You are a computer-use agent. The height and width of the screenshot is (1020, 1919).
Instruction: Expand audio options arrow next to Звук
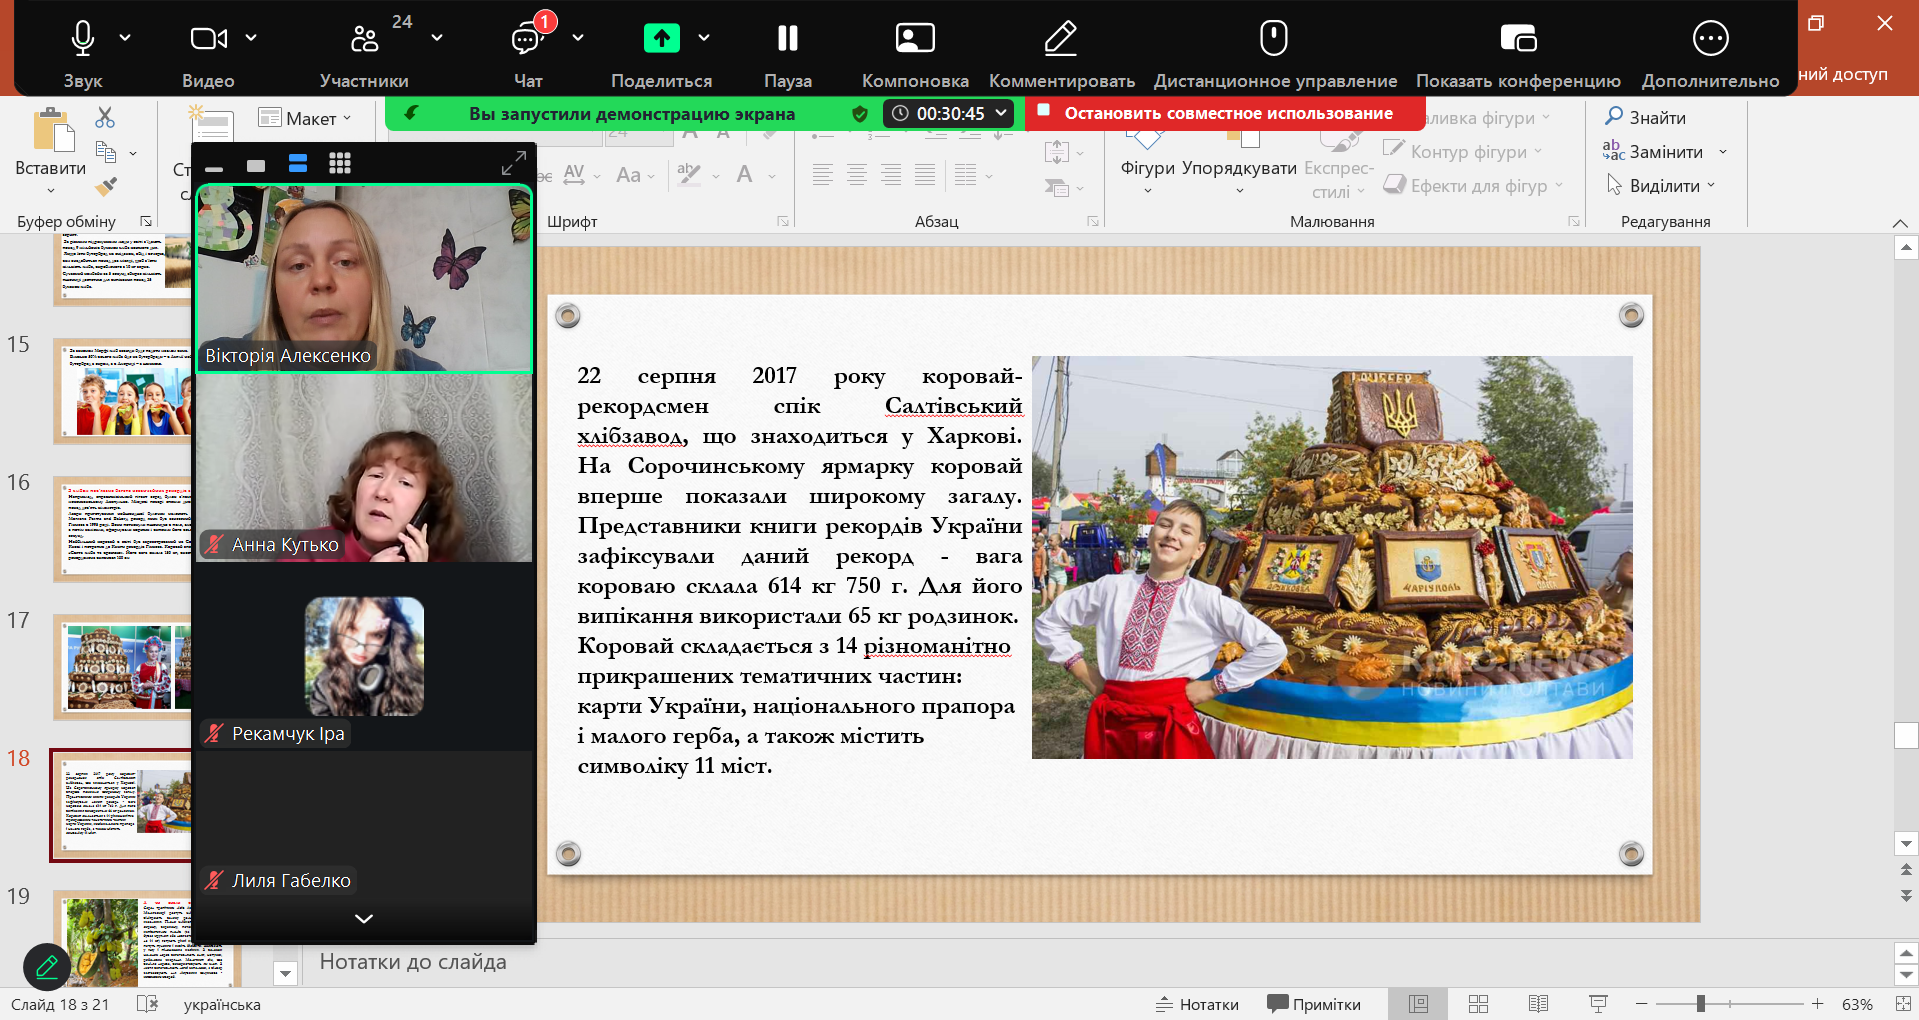(x=125, y=38)
